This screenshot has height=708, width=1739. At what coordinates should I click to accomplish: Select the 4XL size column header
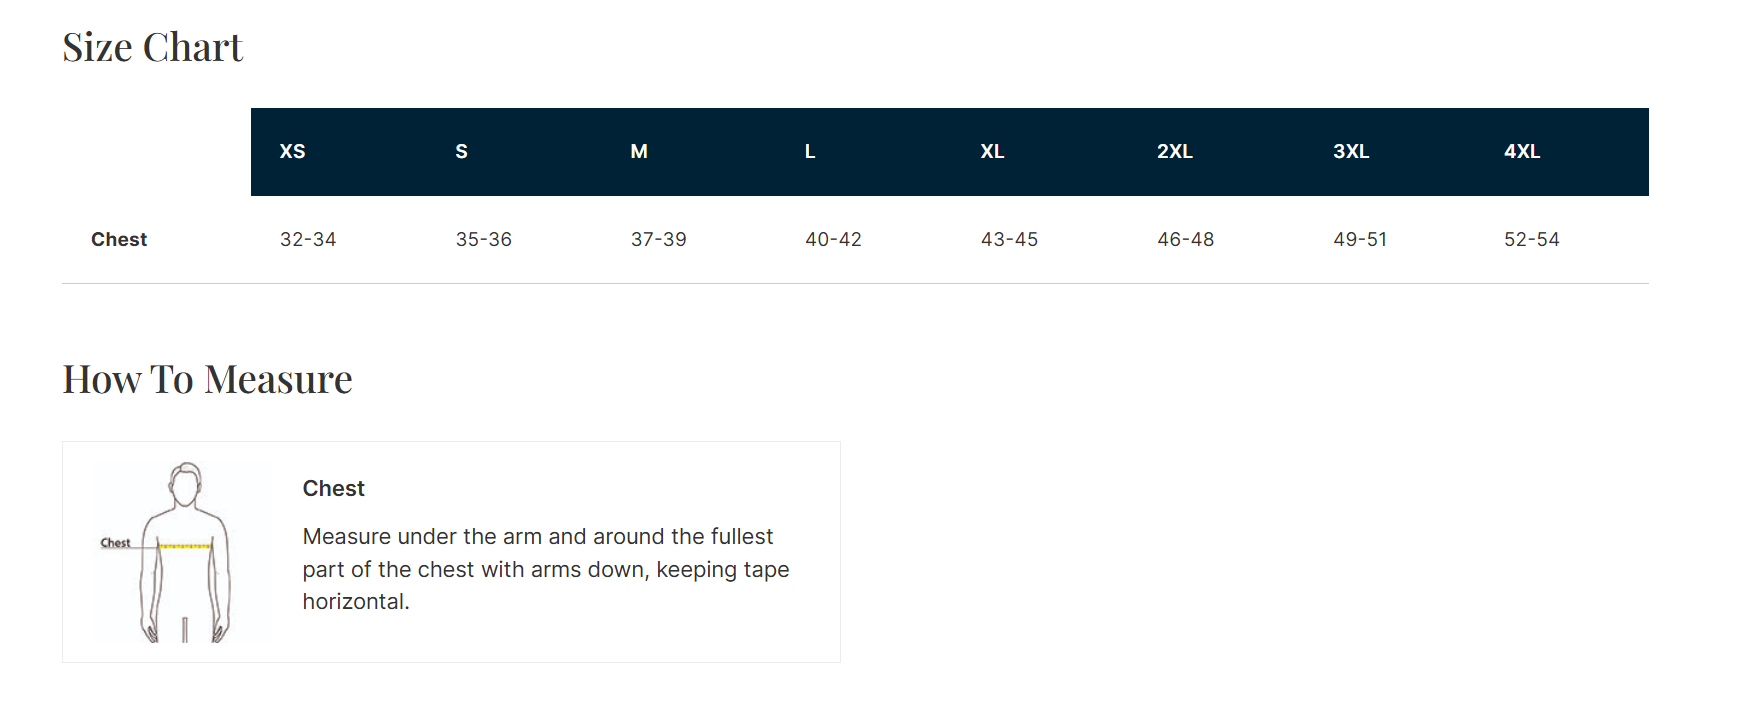(1522, 152)
